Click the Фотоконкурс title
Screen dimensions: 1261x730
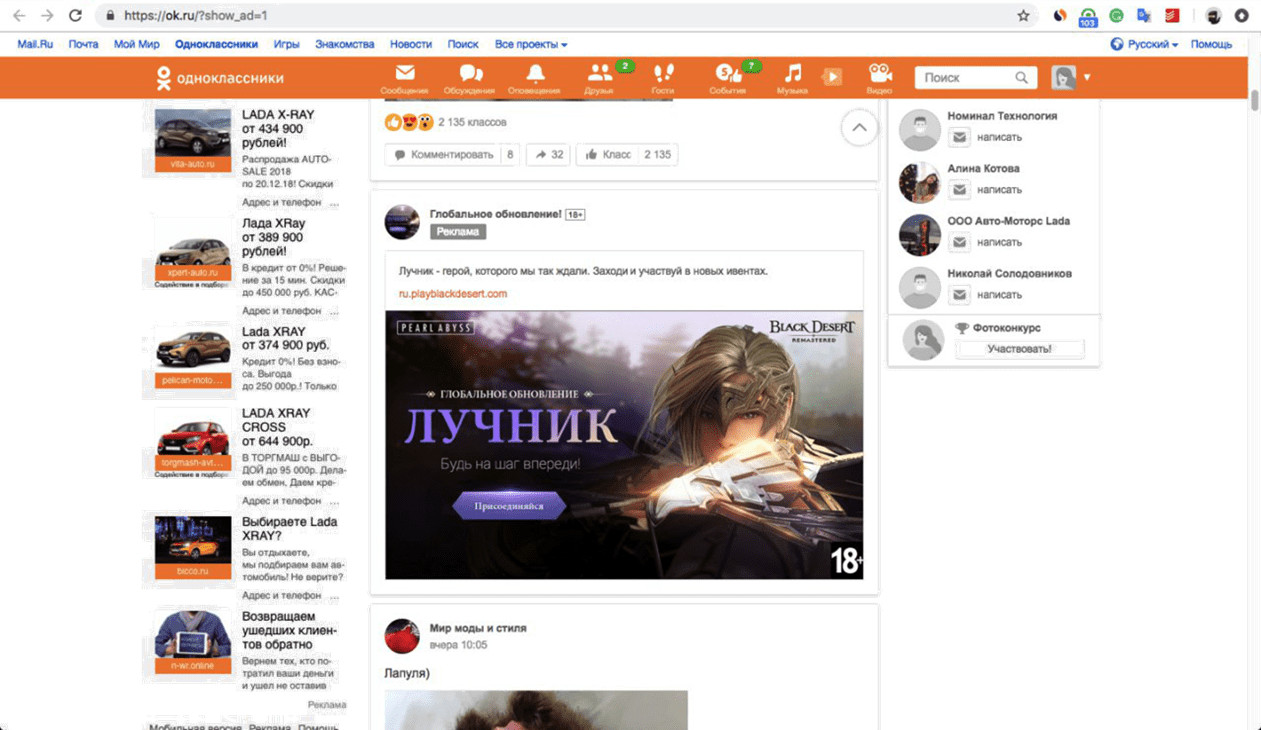1006,328
